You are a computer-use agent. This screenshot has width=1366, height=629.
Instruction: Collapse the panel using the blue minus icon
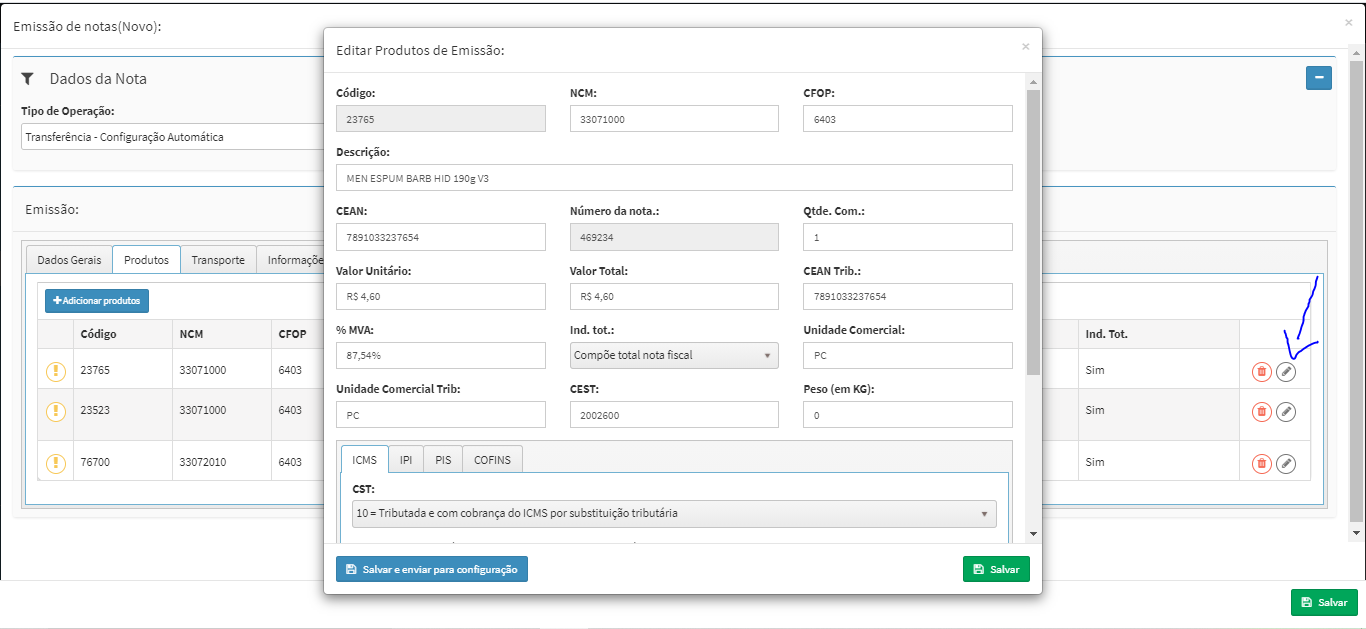[1318, 77]
